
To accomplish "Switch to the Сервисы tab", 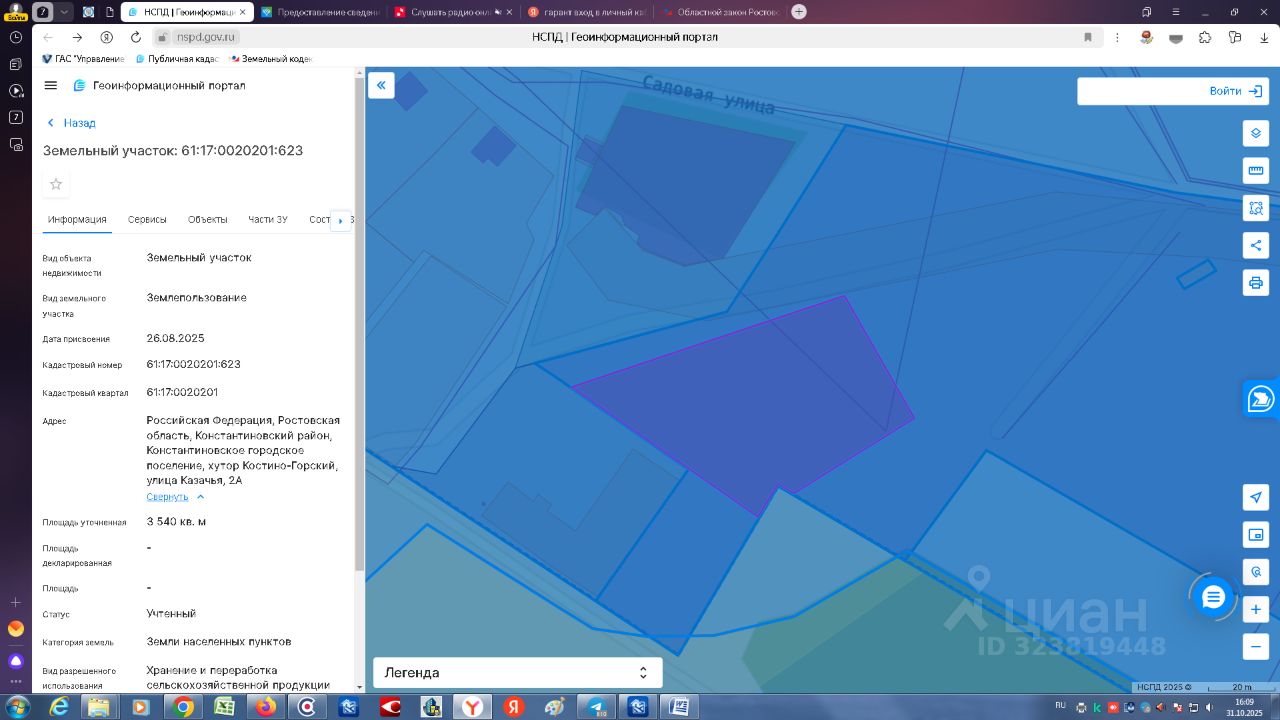I will [x=147, y=220].
